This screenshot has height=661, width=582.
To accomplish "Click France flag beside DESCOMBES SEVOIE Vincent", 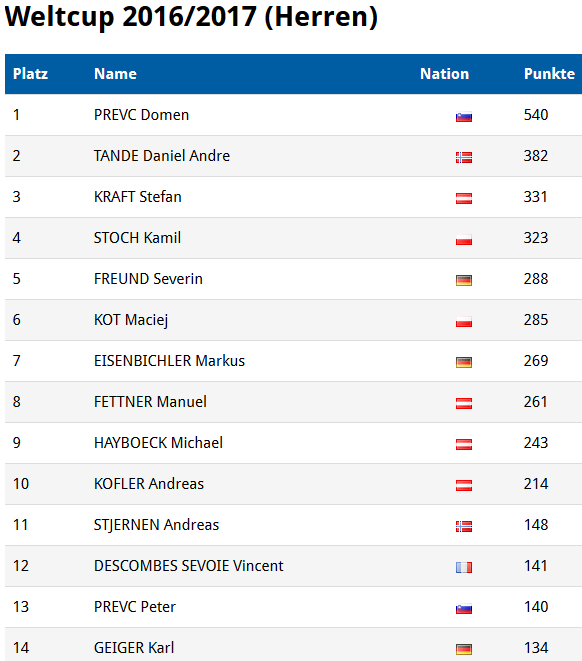I will click(464, 567).
